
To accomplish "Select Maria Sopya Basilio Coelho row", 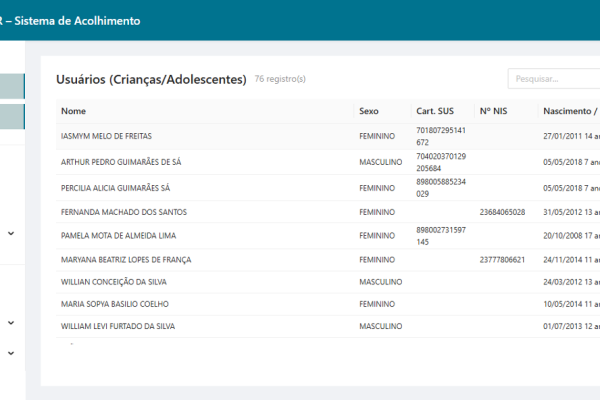I will coord(115,304).
